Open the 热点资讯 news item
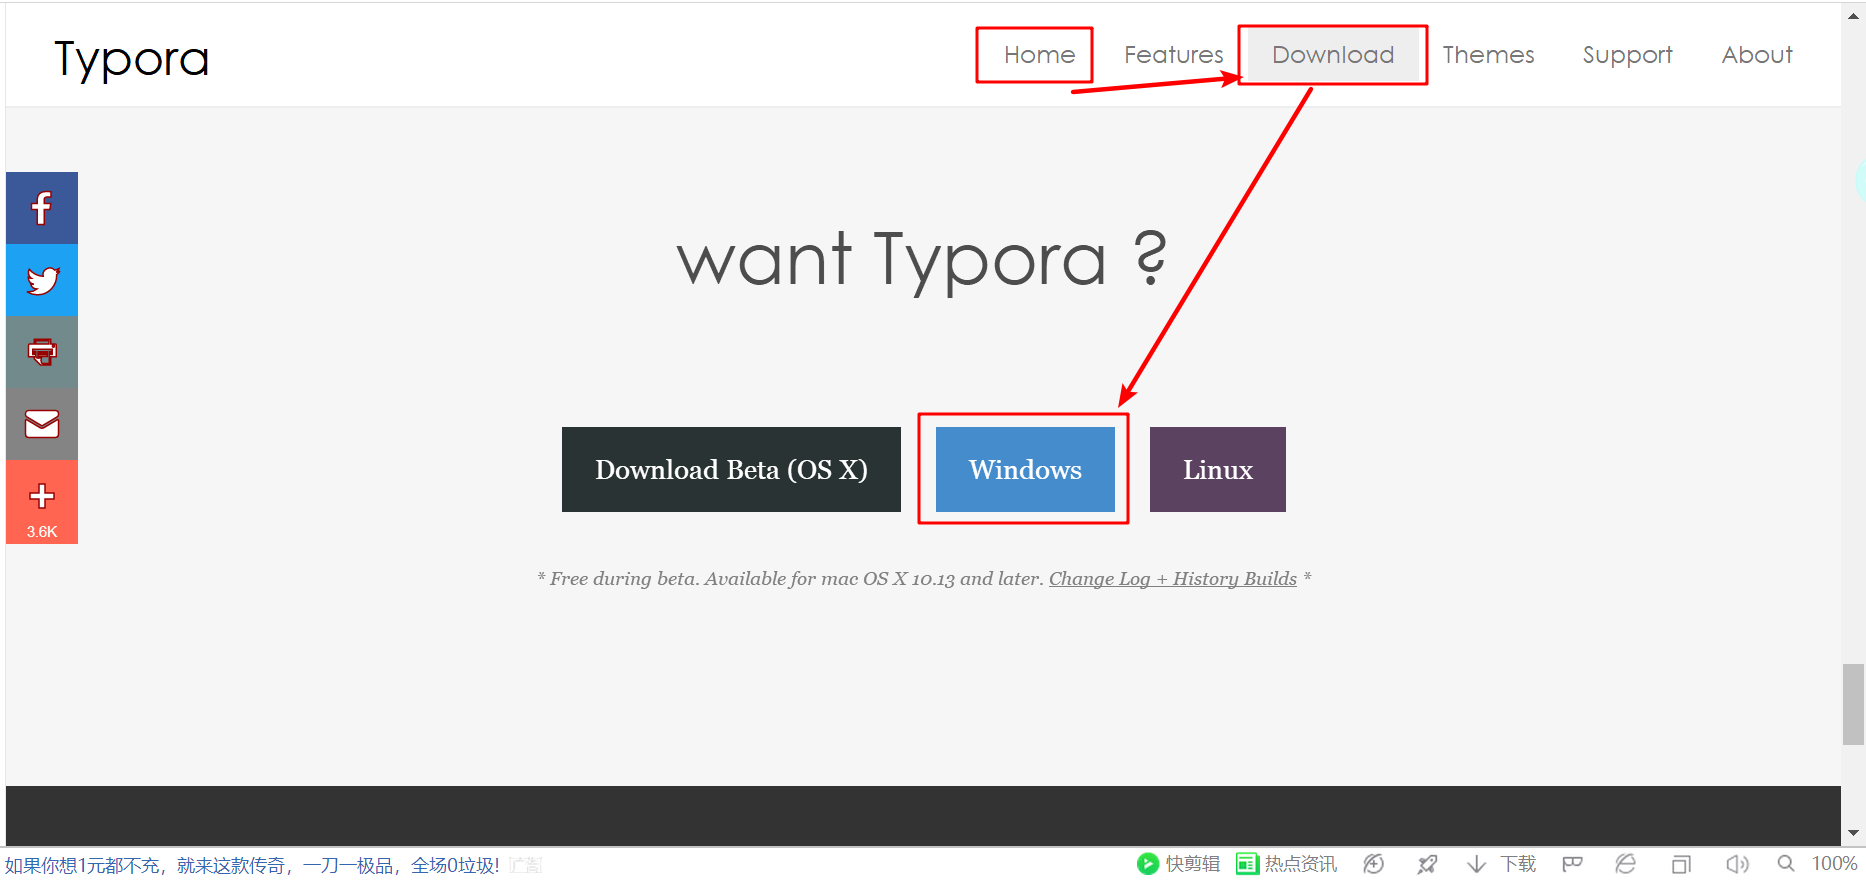This screenshot has width=1866, height=880. coord(1286,864)
